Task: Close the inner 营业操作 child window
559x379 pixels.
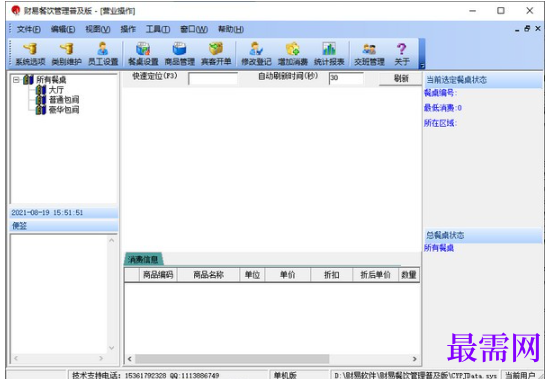Action: click(538, 29)
